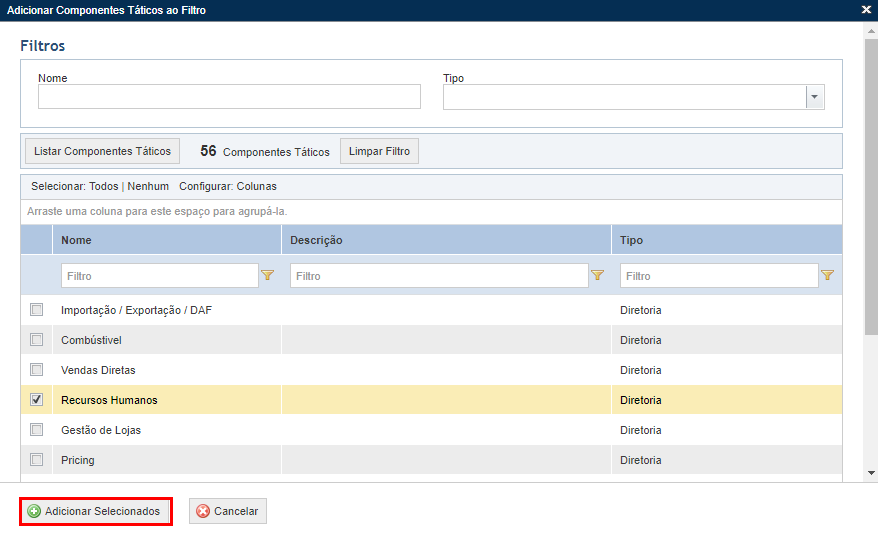Click the filter funnel icon for Tipo column
The image size is (878, 537).
click(828, 275)
